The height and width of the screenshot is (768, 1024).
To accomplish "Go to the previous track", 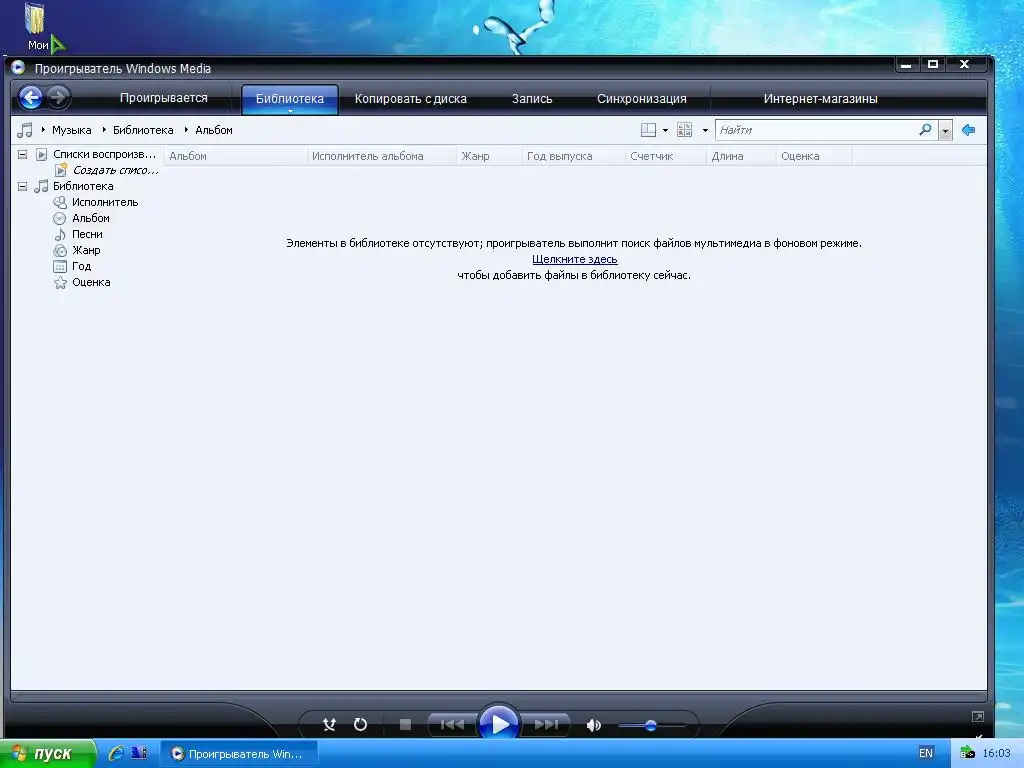I will [x=453, y=724].
